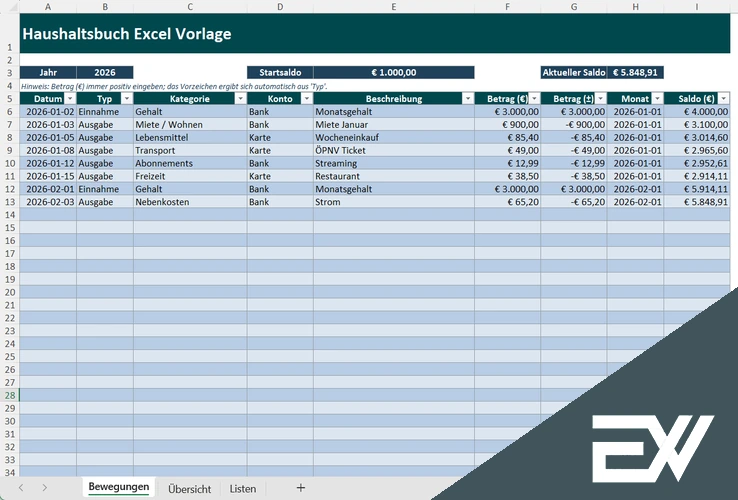738x500 pixels.
Task: Select the Abonnements category cell
Action: click(x=190, y=163)
